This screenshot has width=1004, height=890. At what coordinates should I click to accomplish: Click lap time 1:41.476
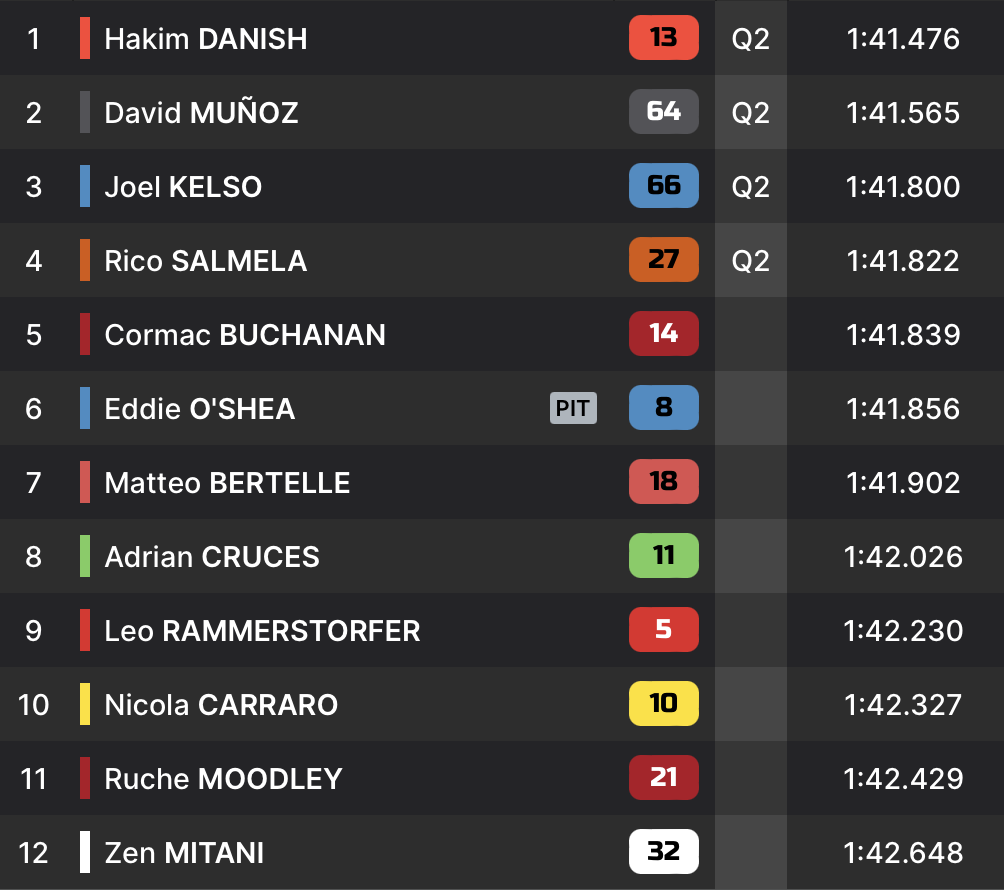(902, 38)
